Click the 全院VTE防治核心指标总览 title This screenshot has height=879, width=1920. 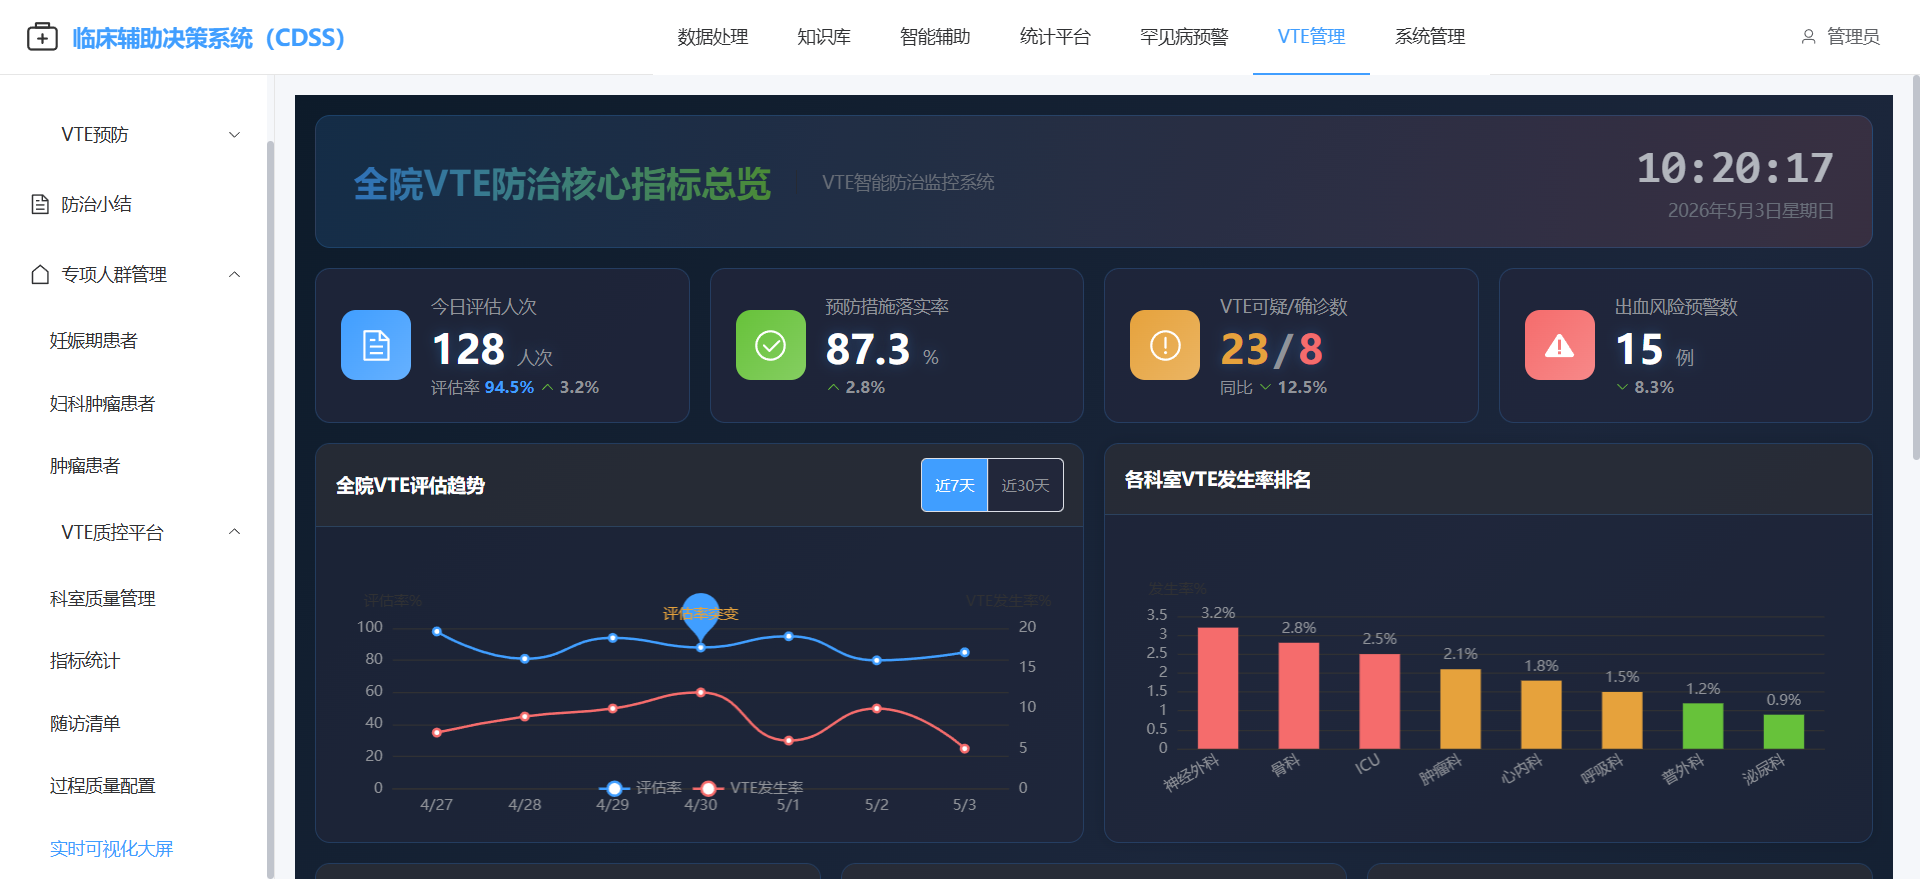pos(562,184)
